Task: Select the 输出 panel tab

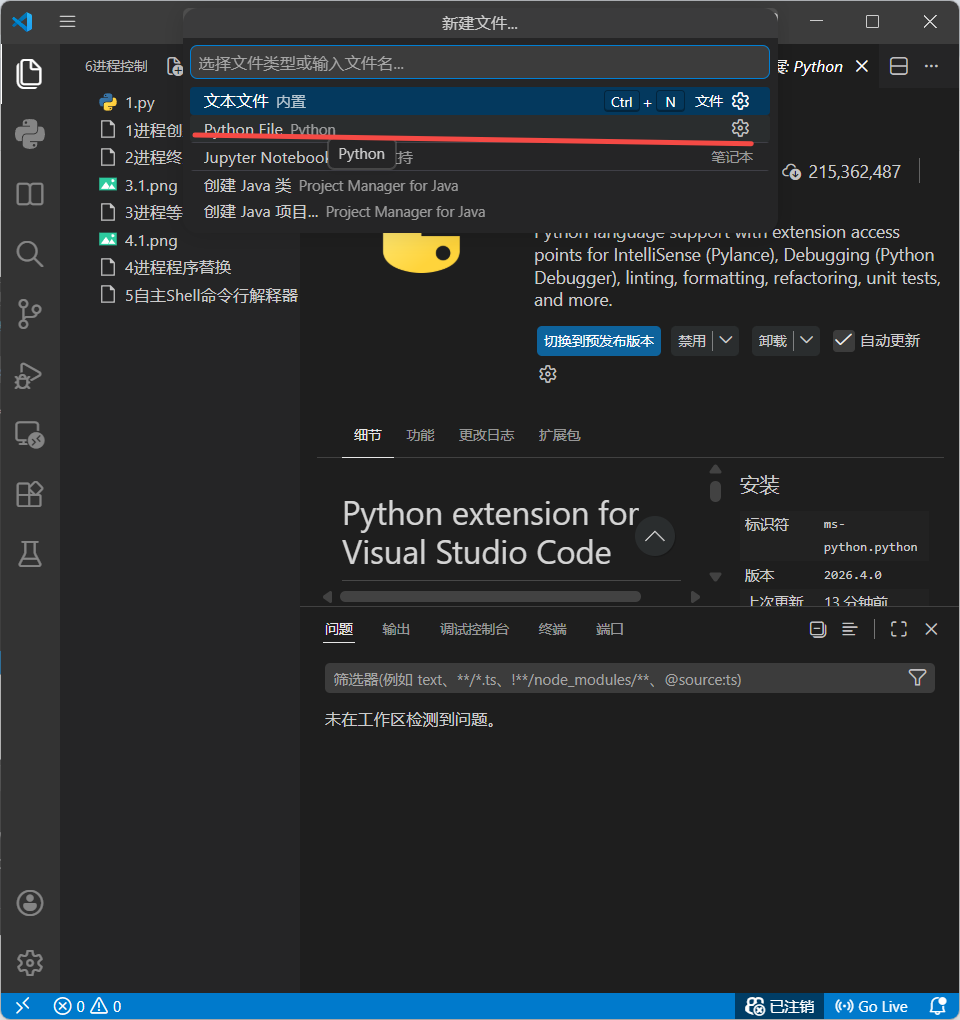Action: [x=396, y=629]
